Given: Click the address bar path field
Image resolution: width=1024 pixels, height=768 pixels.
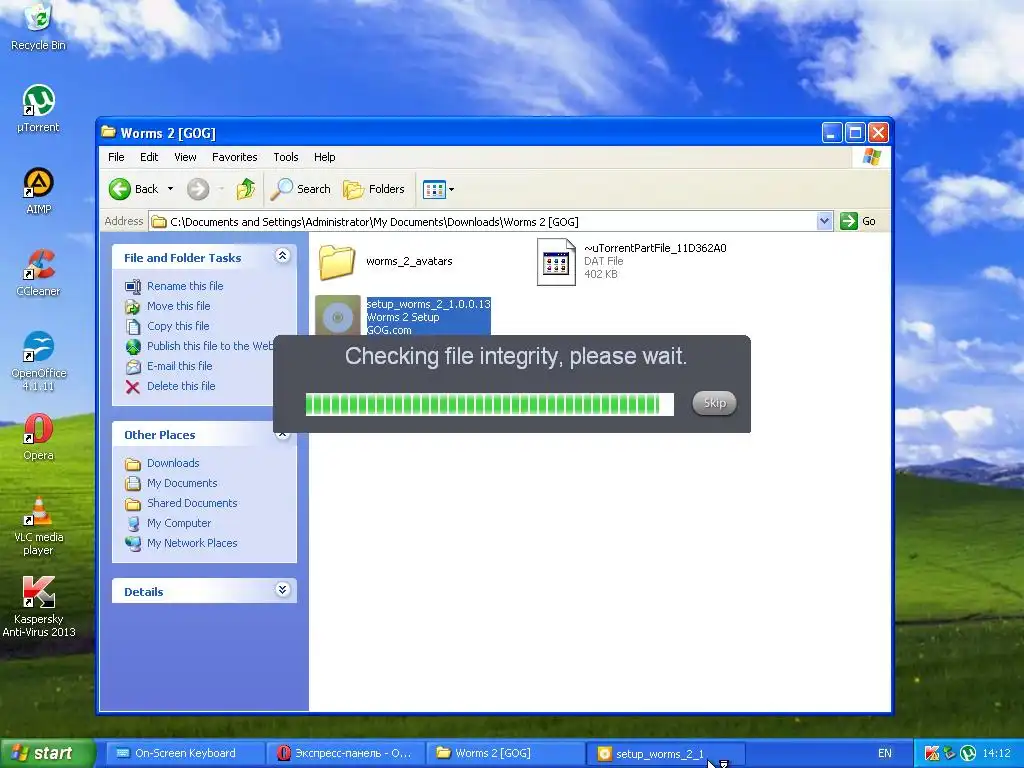Looking at the screenshot, I should 482,221.
